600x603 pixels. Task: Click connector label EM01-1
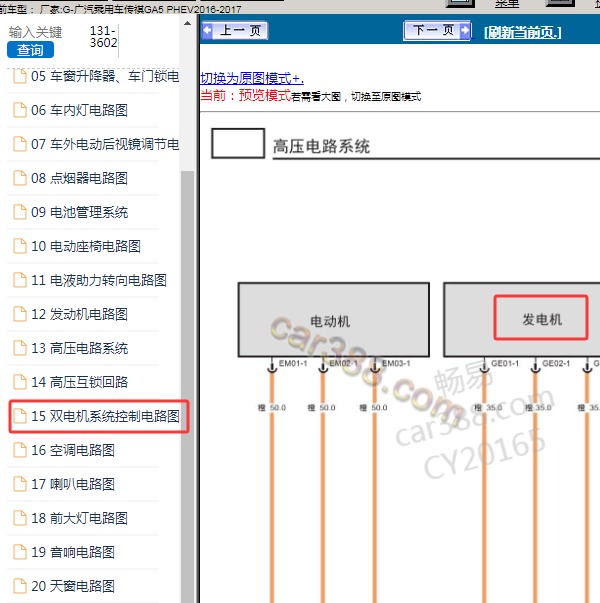293,363
